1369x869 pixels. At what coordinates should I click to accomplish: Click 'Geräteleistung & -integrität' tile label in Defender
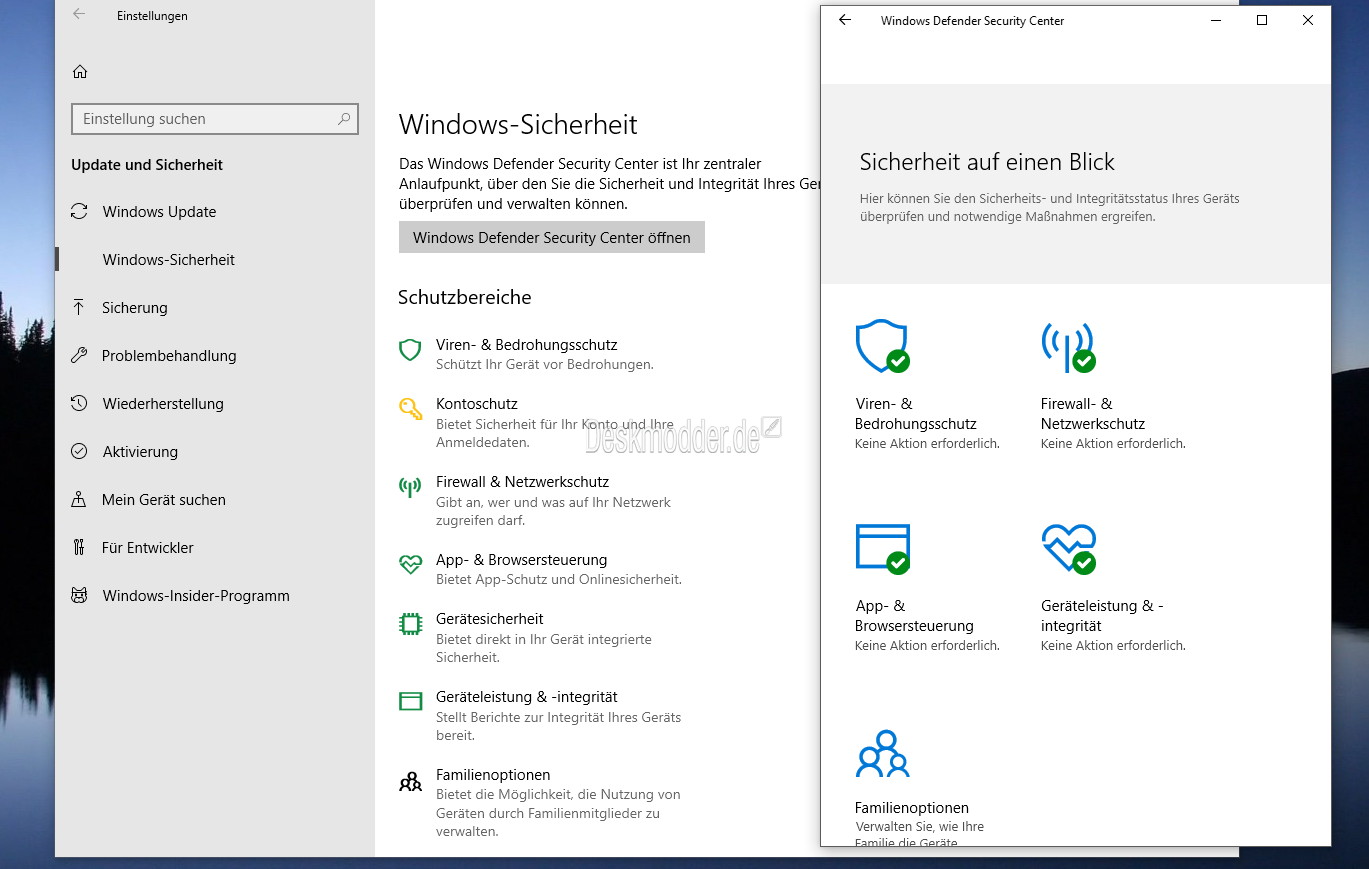[x=1102, y=615]
